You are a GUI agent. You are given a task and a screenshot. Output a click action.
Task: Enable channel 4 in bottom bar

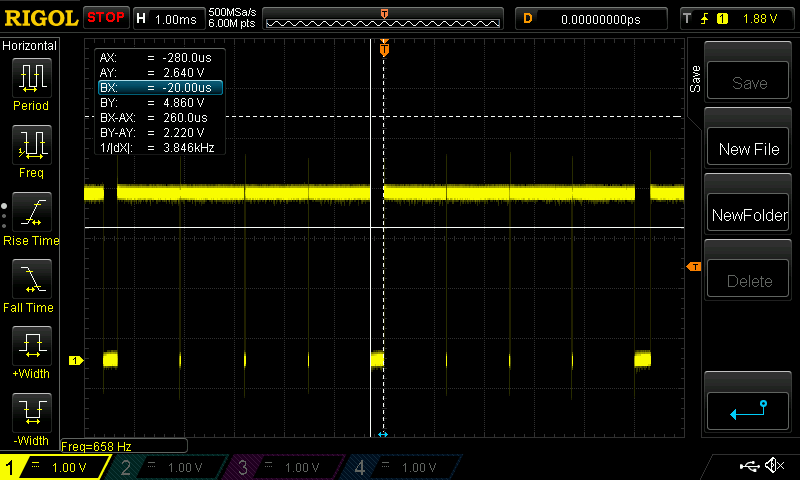click(x=402, y=467)
